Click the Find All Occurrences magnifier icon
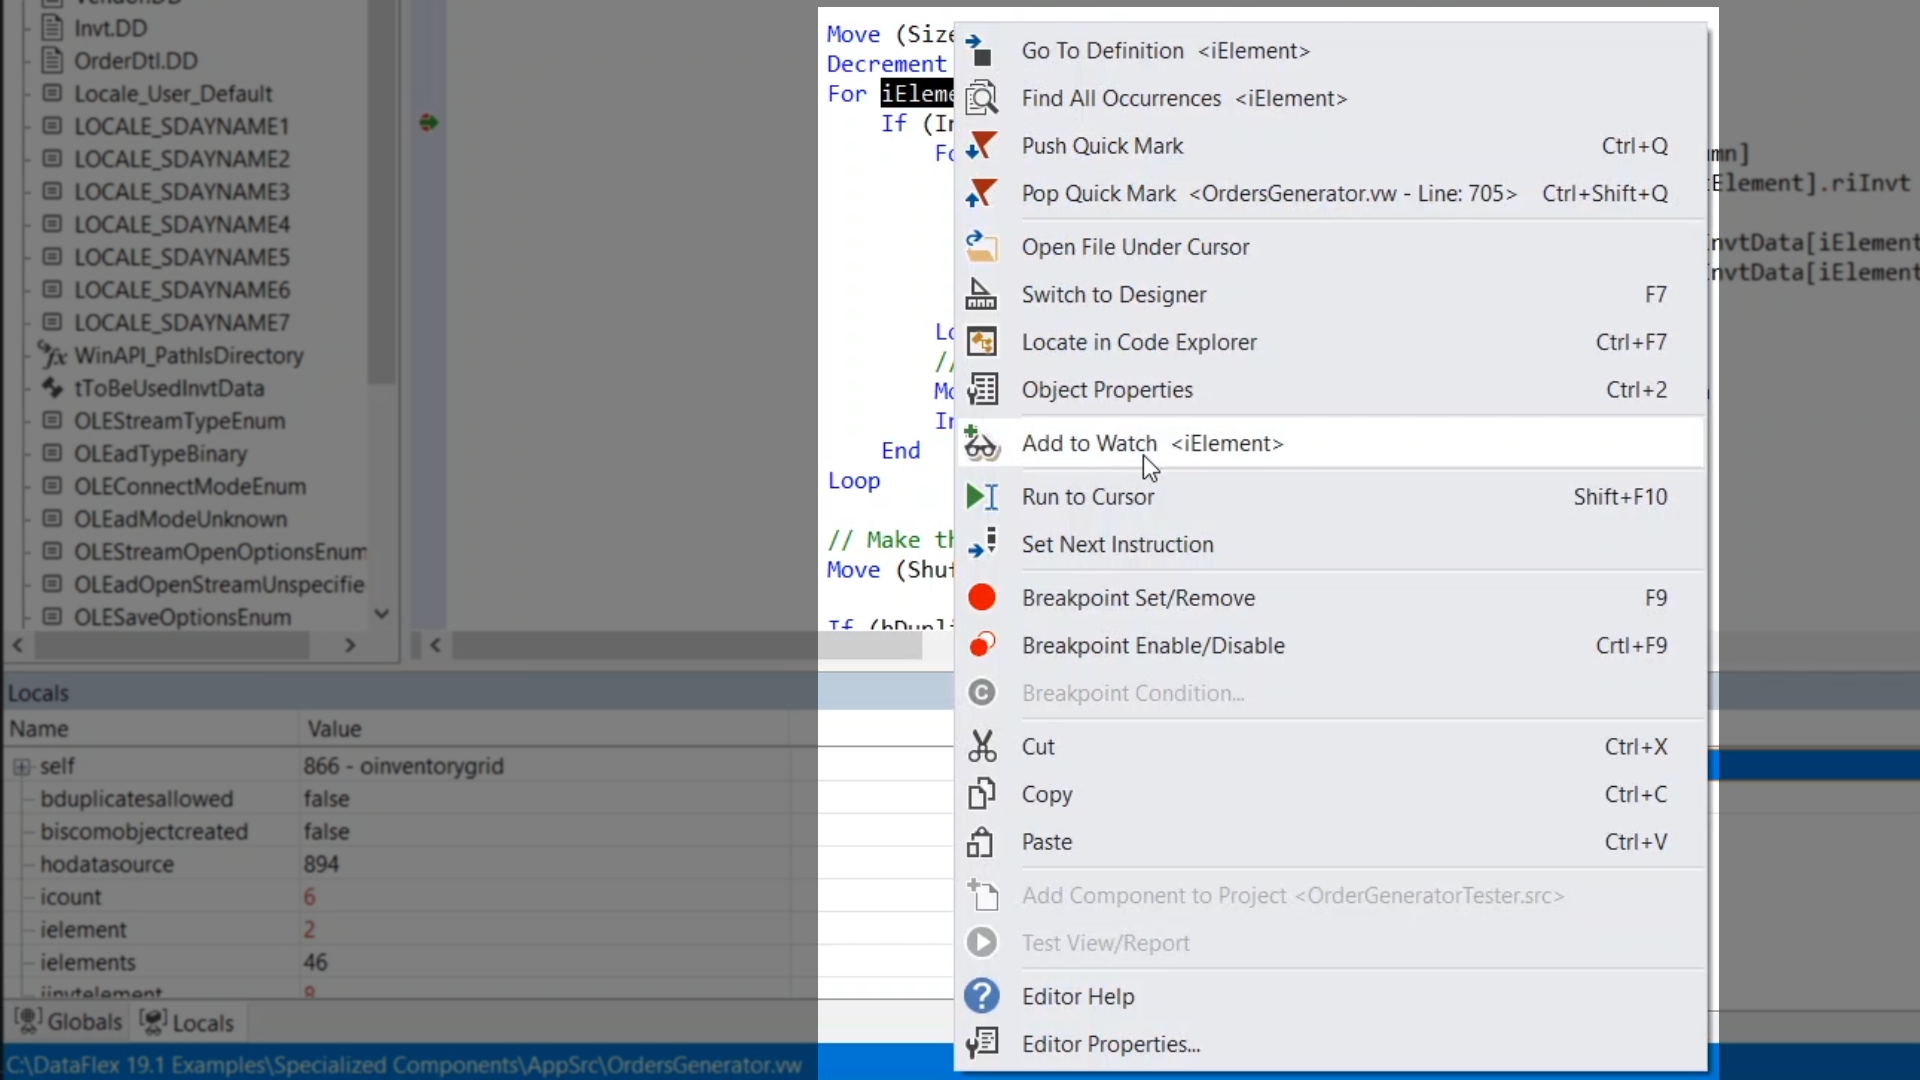 point(981,98)
